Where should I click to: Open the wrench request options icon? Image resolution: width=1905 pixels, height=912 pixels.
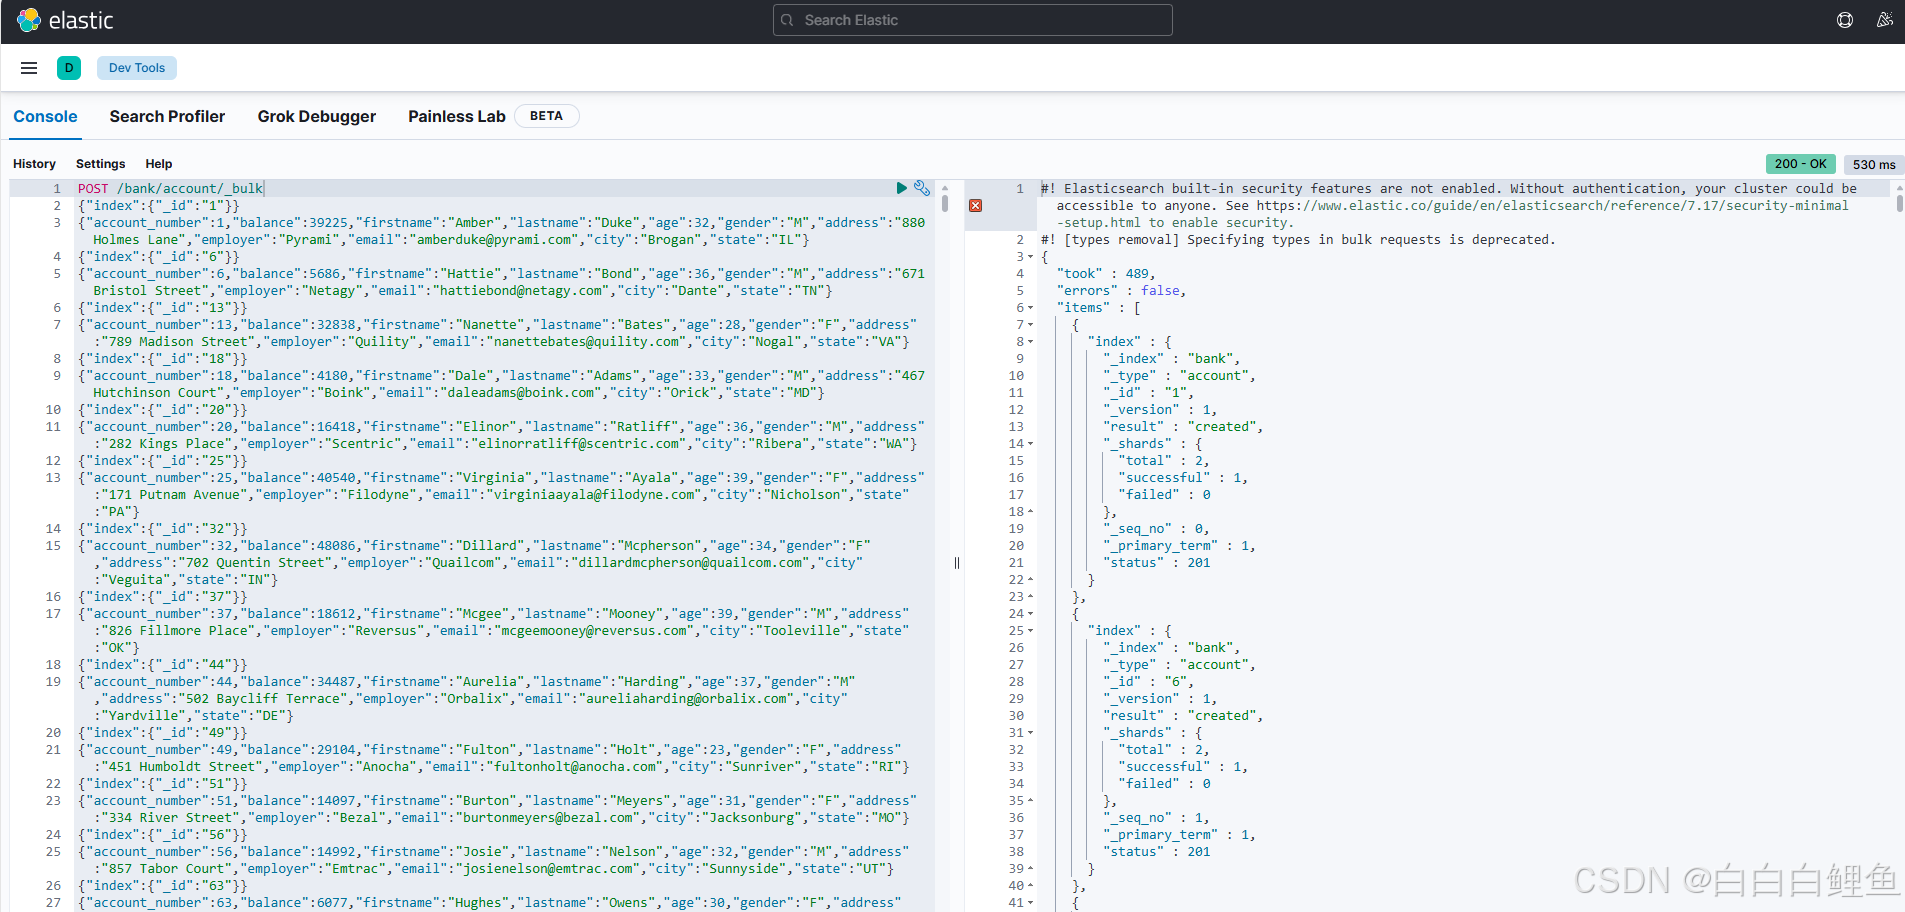click(921, 188)
